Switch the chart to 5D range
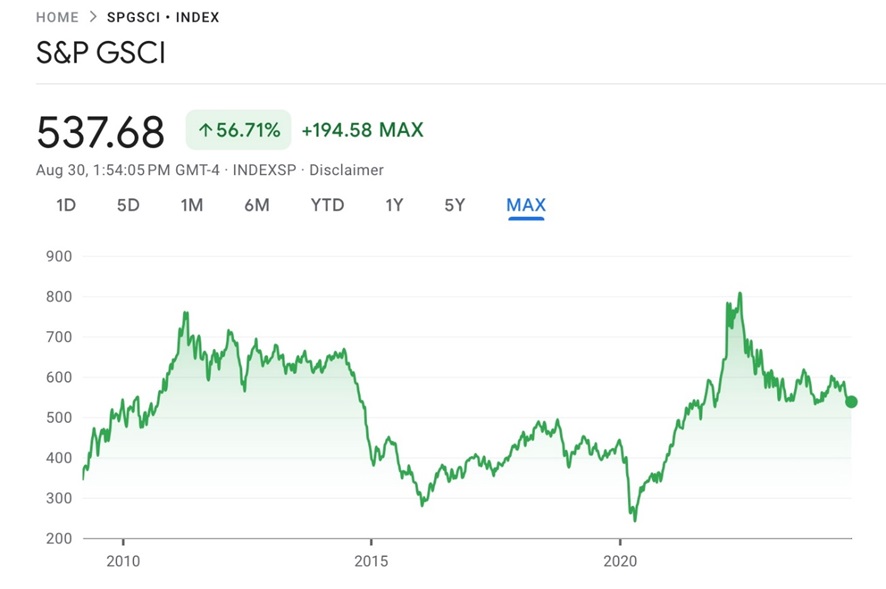Image resolution: width=886 pixels, height=589 pixels. click(x=128, y=205)
